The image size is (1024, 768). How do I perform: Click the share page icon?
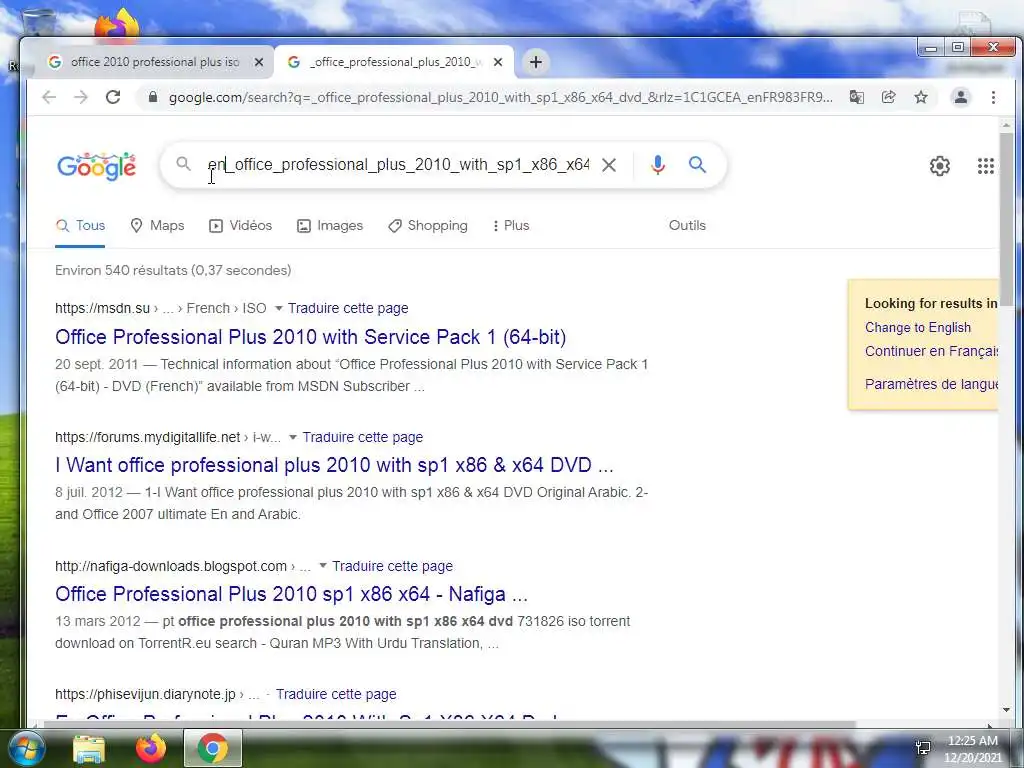click(x=888, y=97)
